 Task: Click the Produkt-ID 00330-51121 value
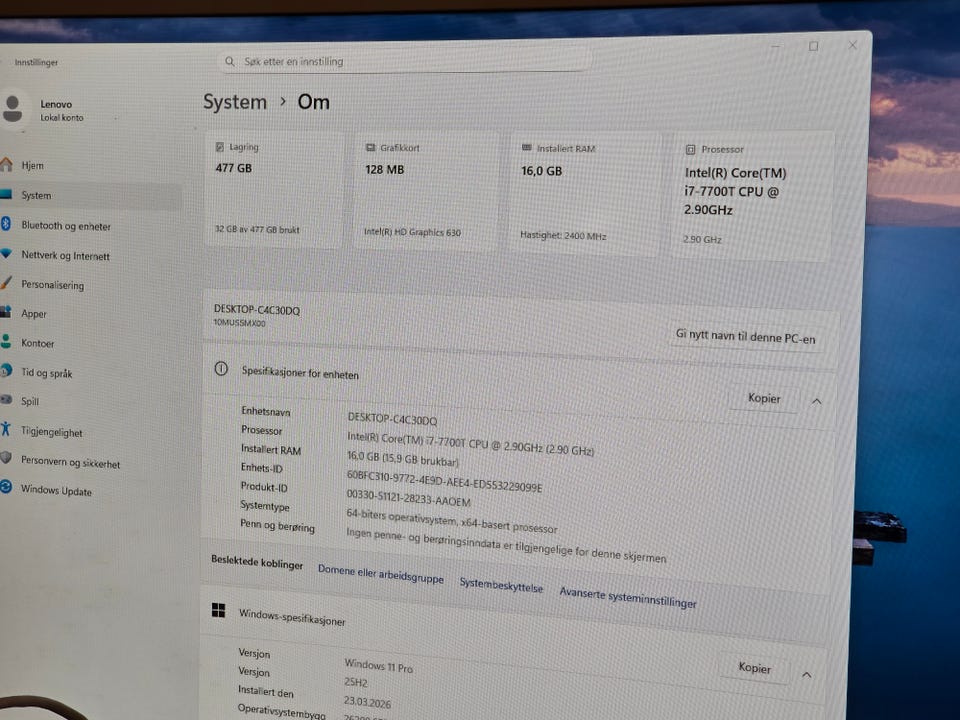pyautogui.click(x=408, y=498)
